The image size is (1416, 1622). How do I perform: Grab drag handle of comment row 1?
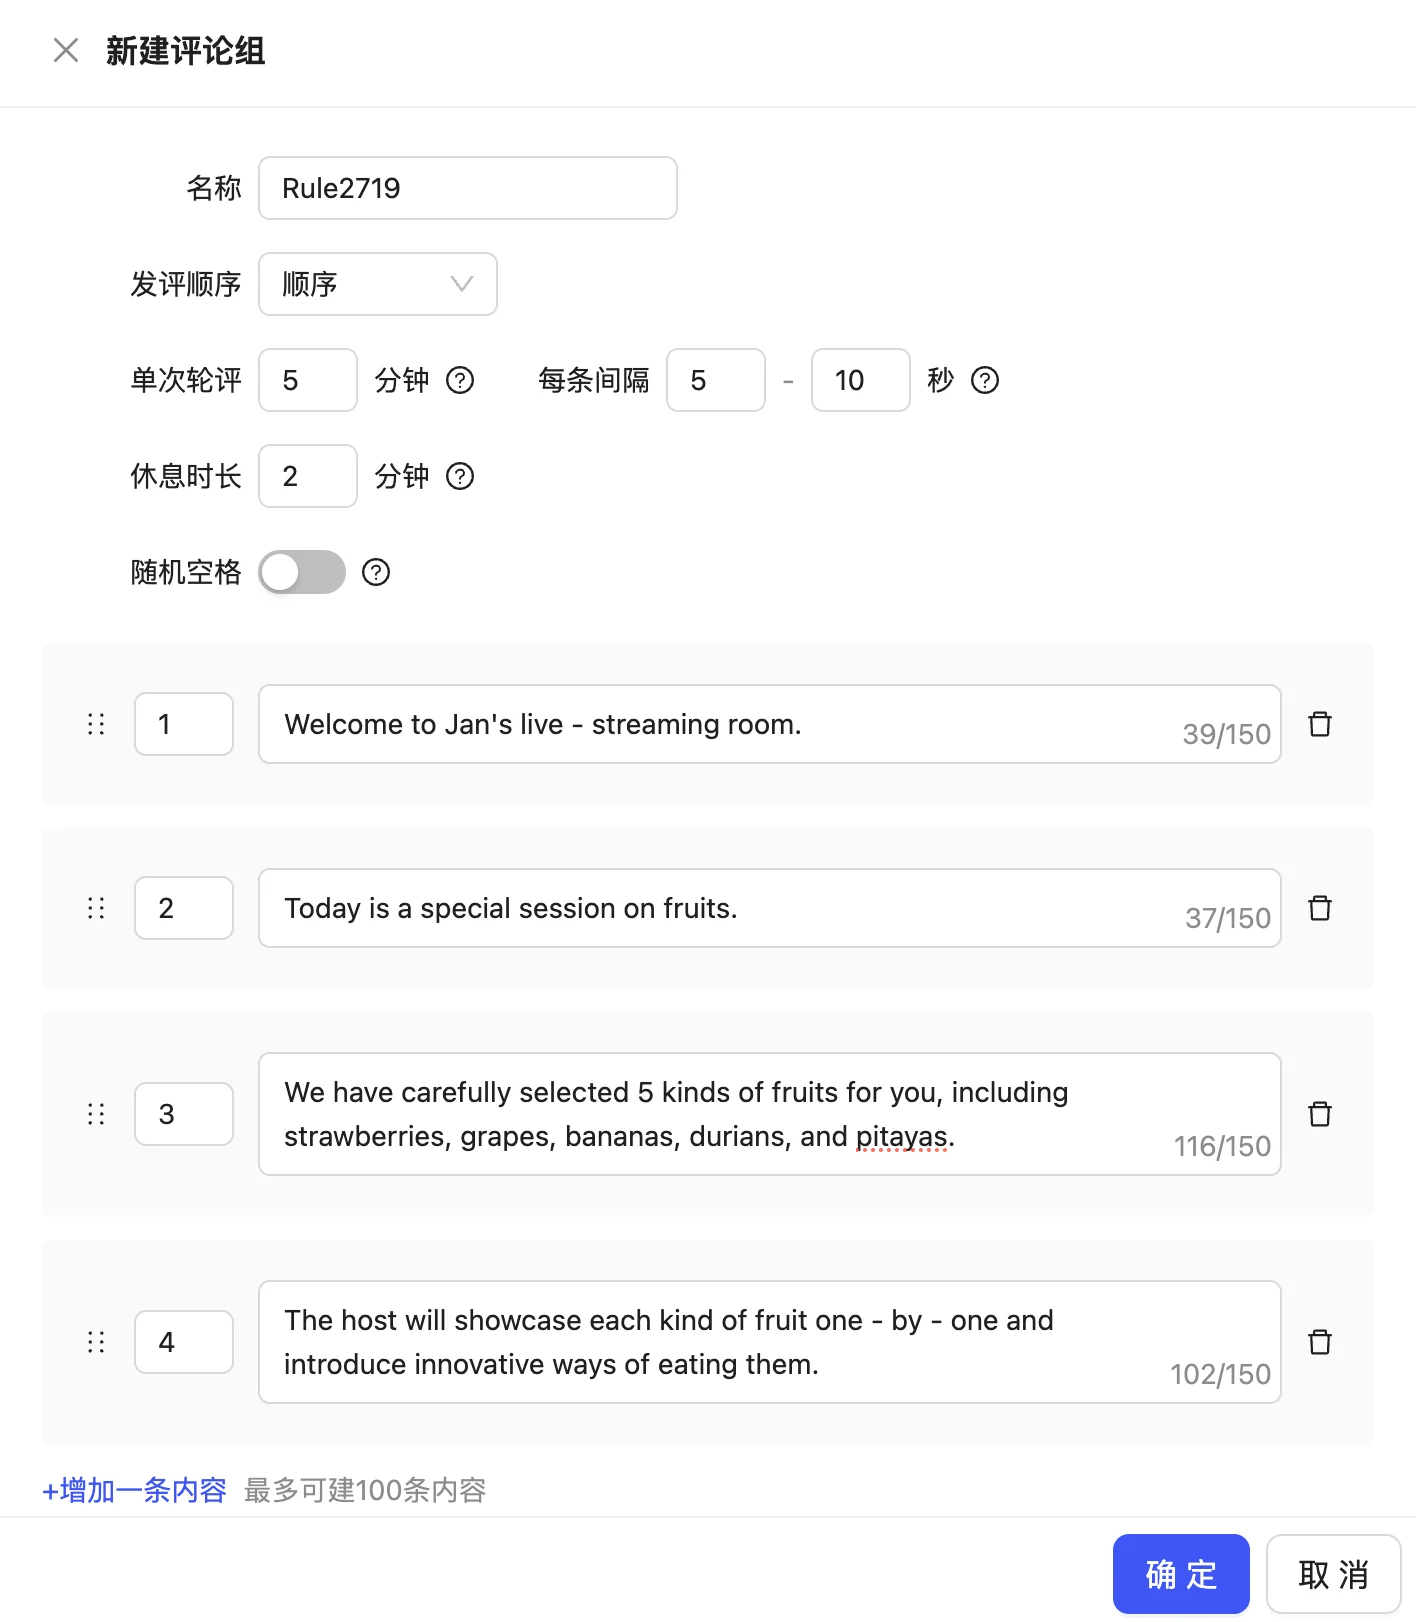pos(96,724)
